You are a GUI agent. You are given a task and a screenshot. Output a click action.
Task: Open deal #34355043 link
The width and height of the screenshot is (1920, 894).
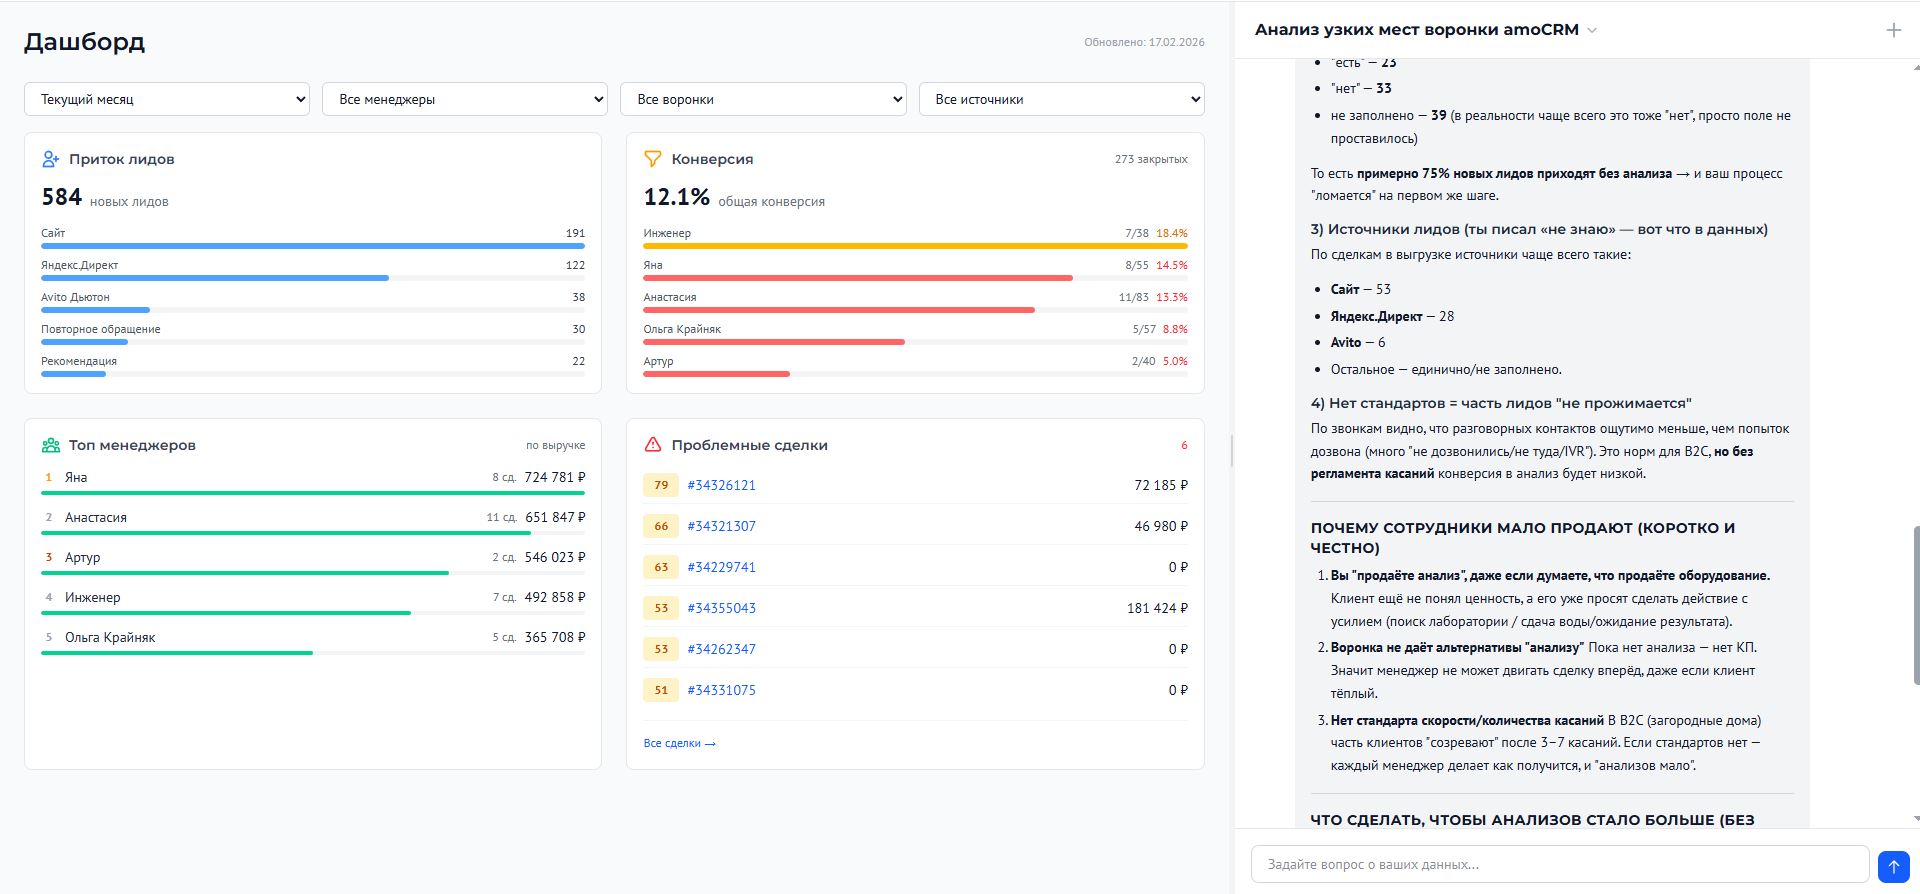[x=721, y=608]
